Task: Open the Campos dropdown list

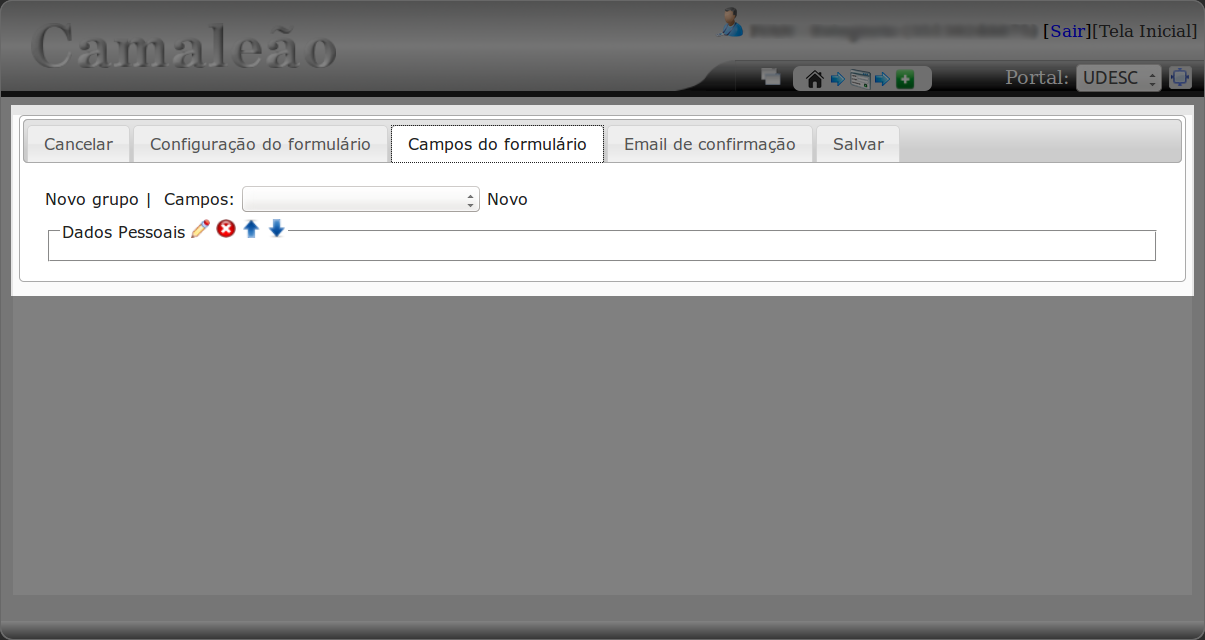Action: (360, 199)
